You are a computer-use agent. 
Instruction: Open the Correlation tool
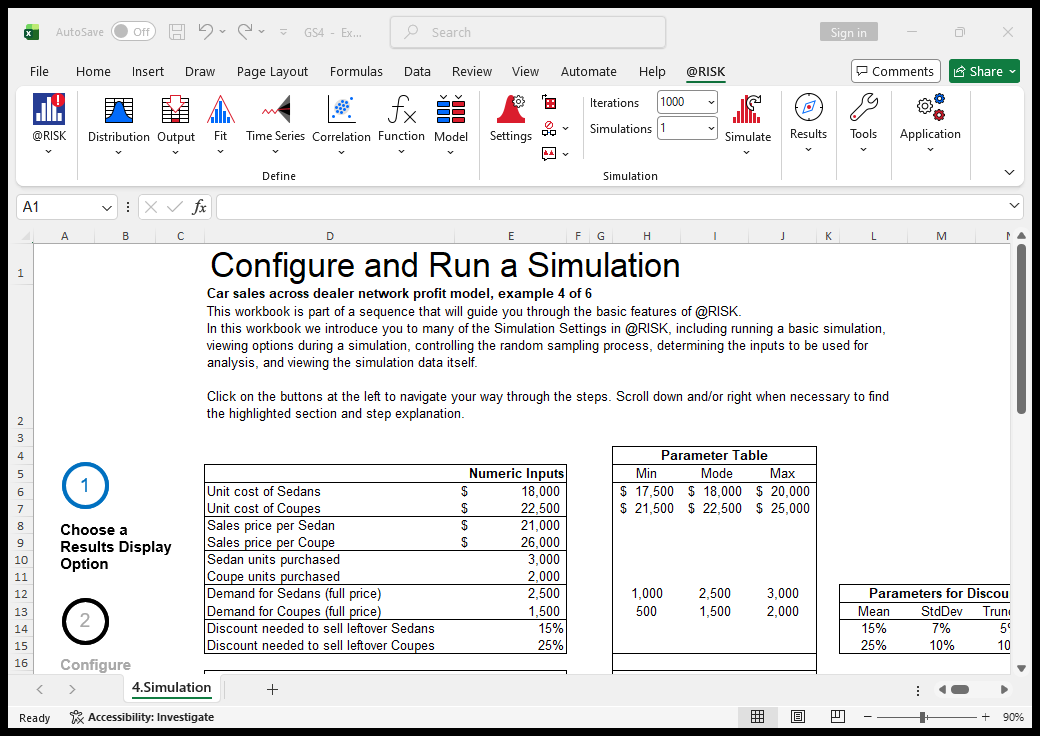[342, 125]
